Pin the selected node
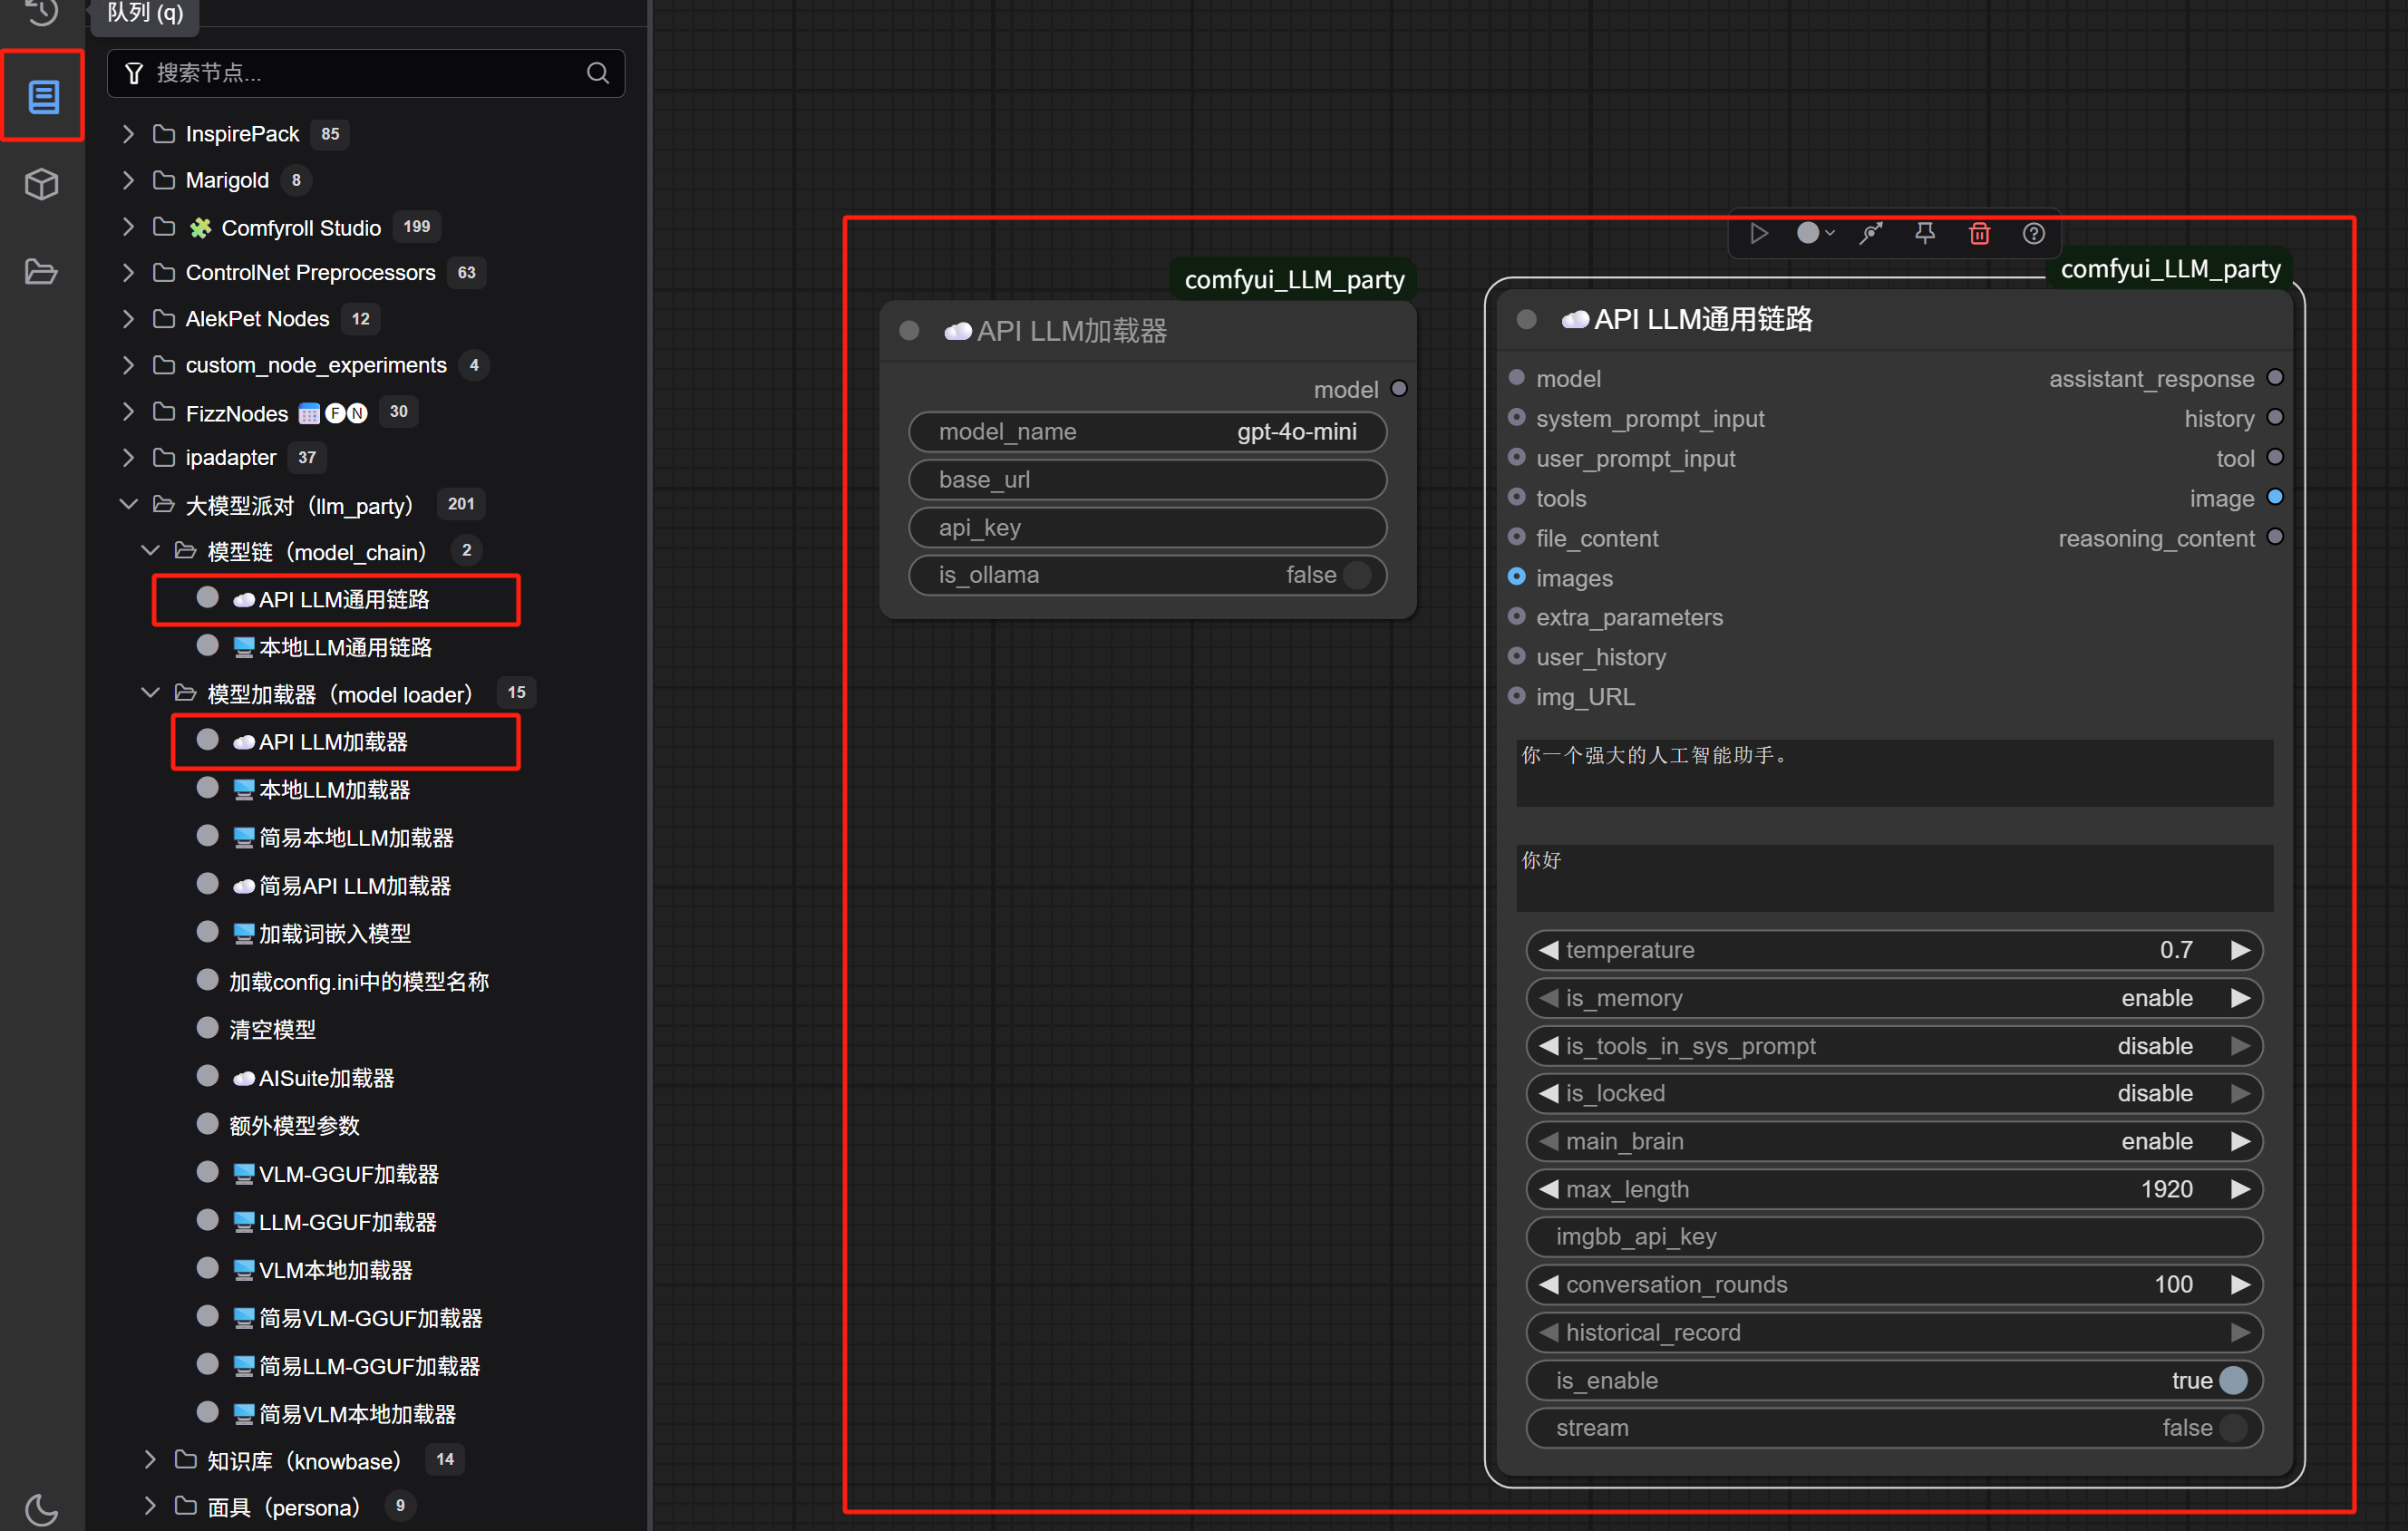The height and width of the screenshot is (1531, 2408). point(1925,234)
